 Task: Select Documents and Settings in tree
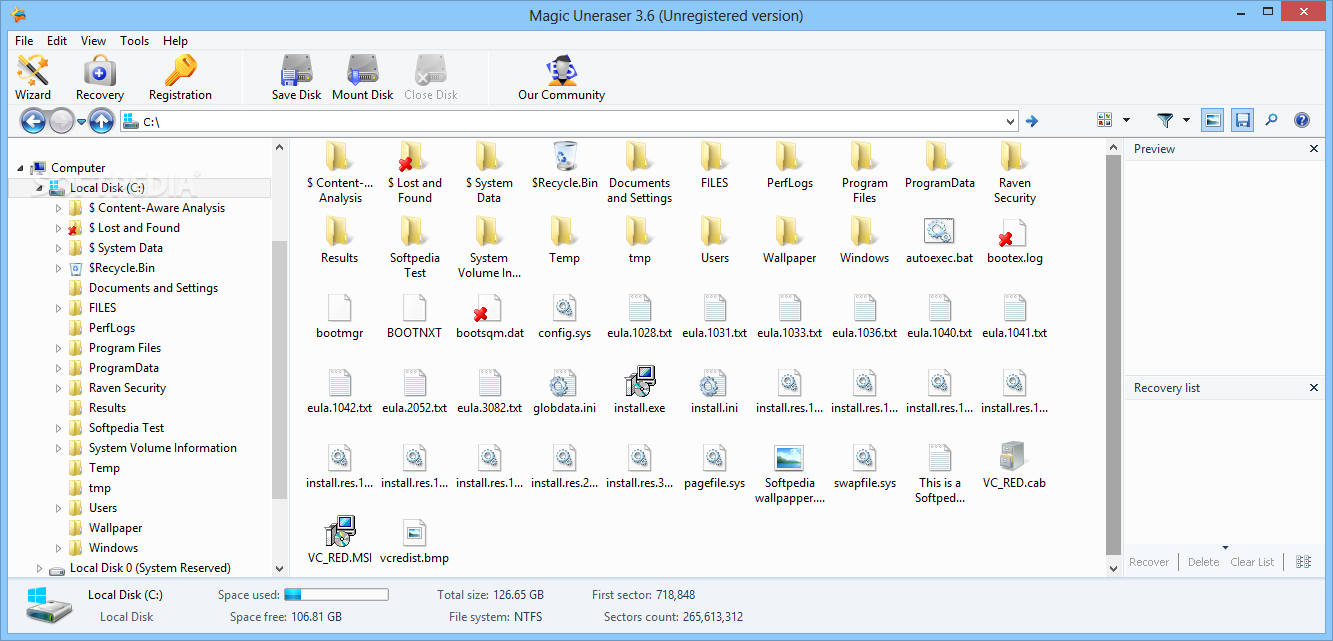(153, 288)
